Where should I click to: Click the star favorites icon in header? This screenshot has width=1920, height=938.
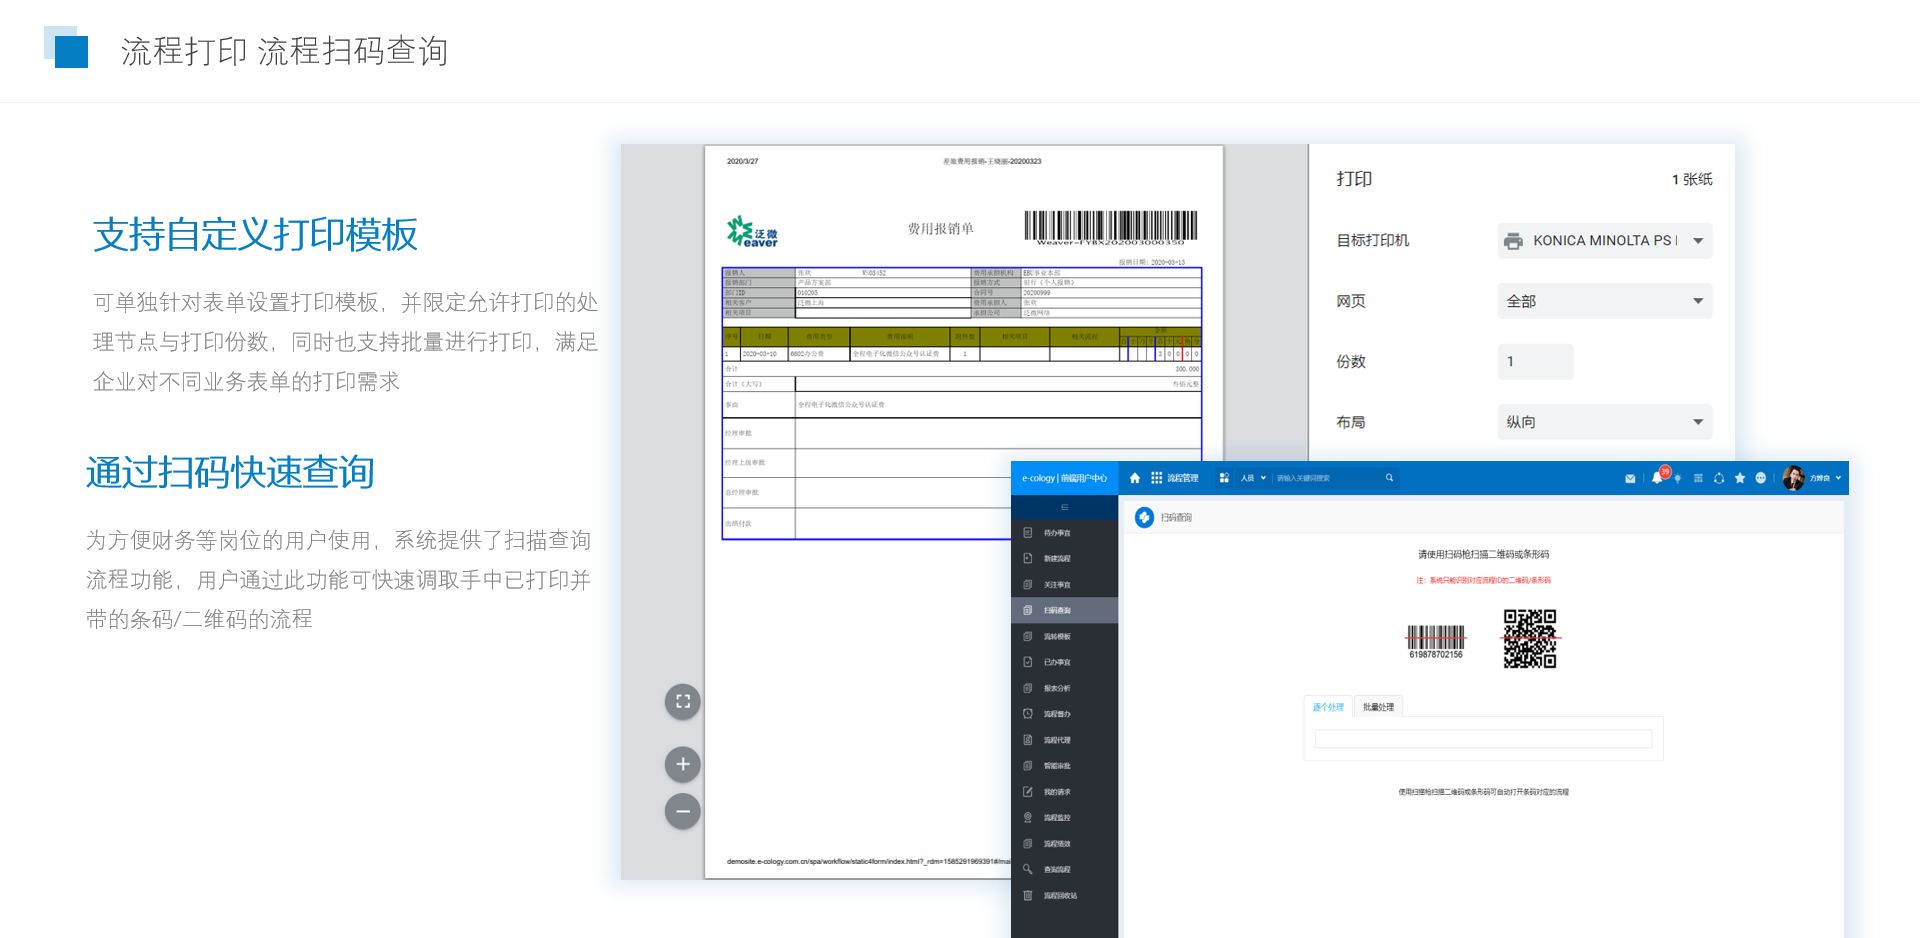click(x=1740, y=478)
